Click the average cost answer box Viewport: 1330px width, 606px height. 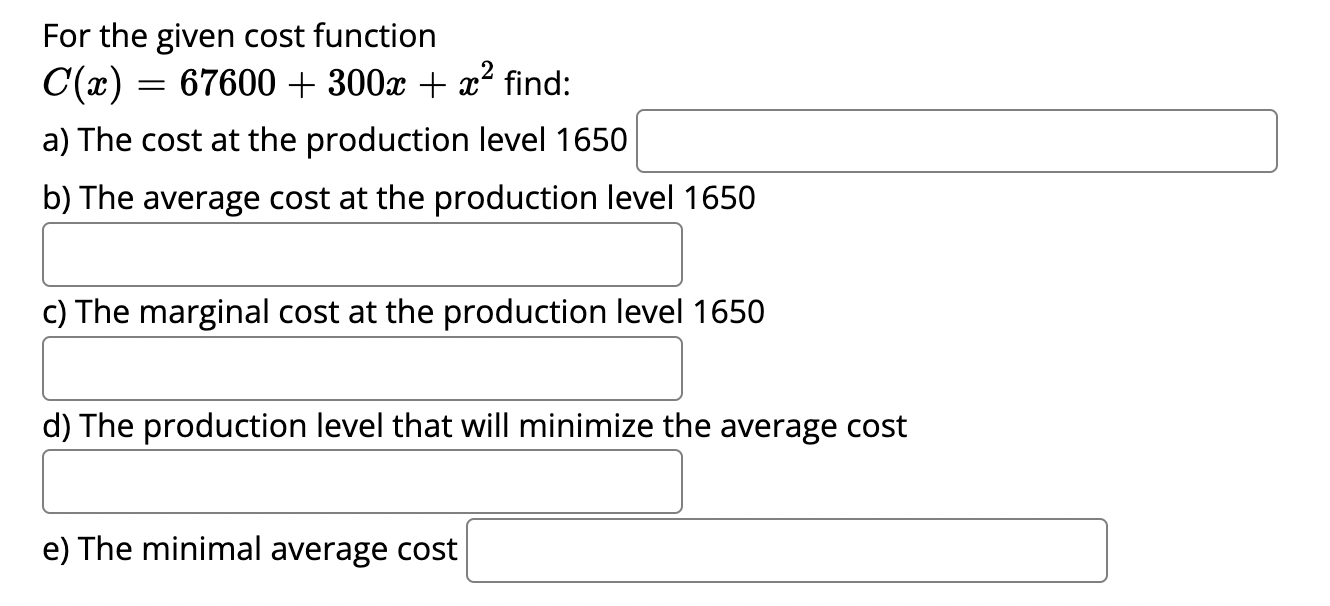pyautogui.click(x=360, y=255)
